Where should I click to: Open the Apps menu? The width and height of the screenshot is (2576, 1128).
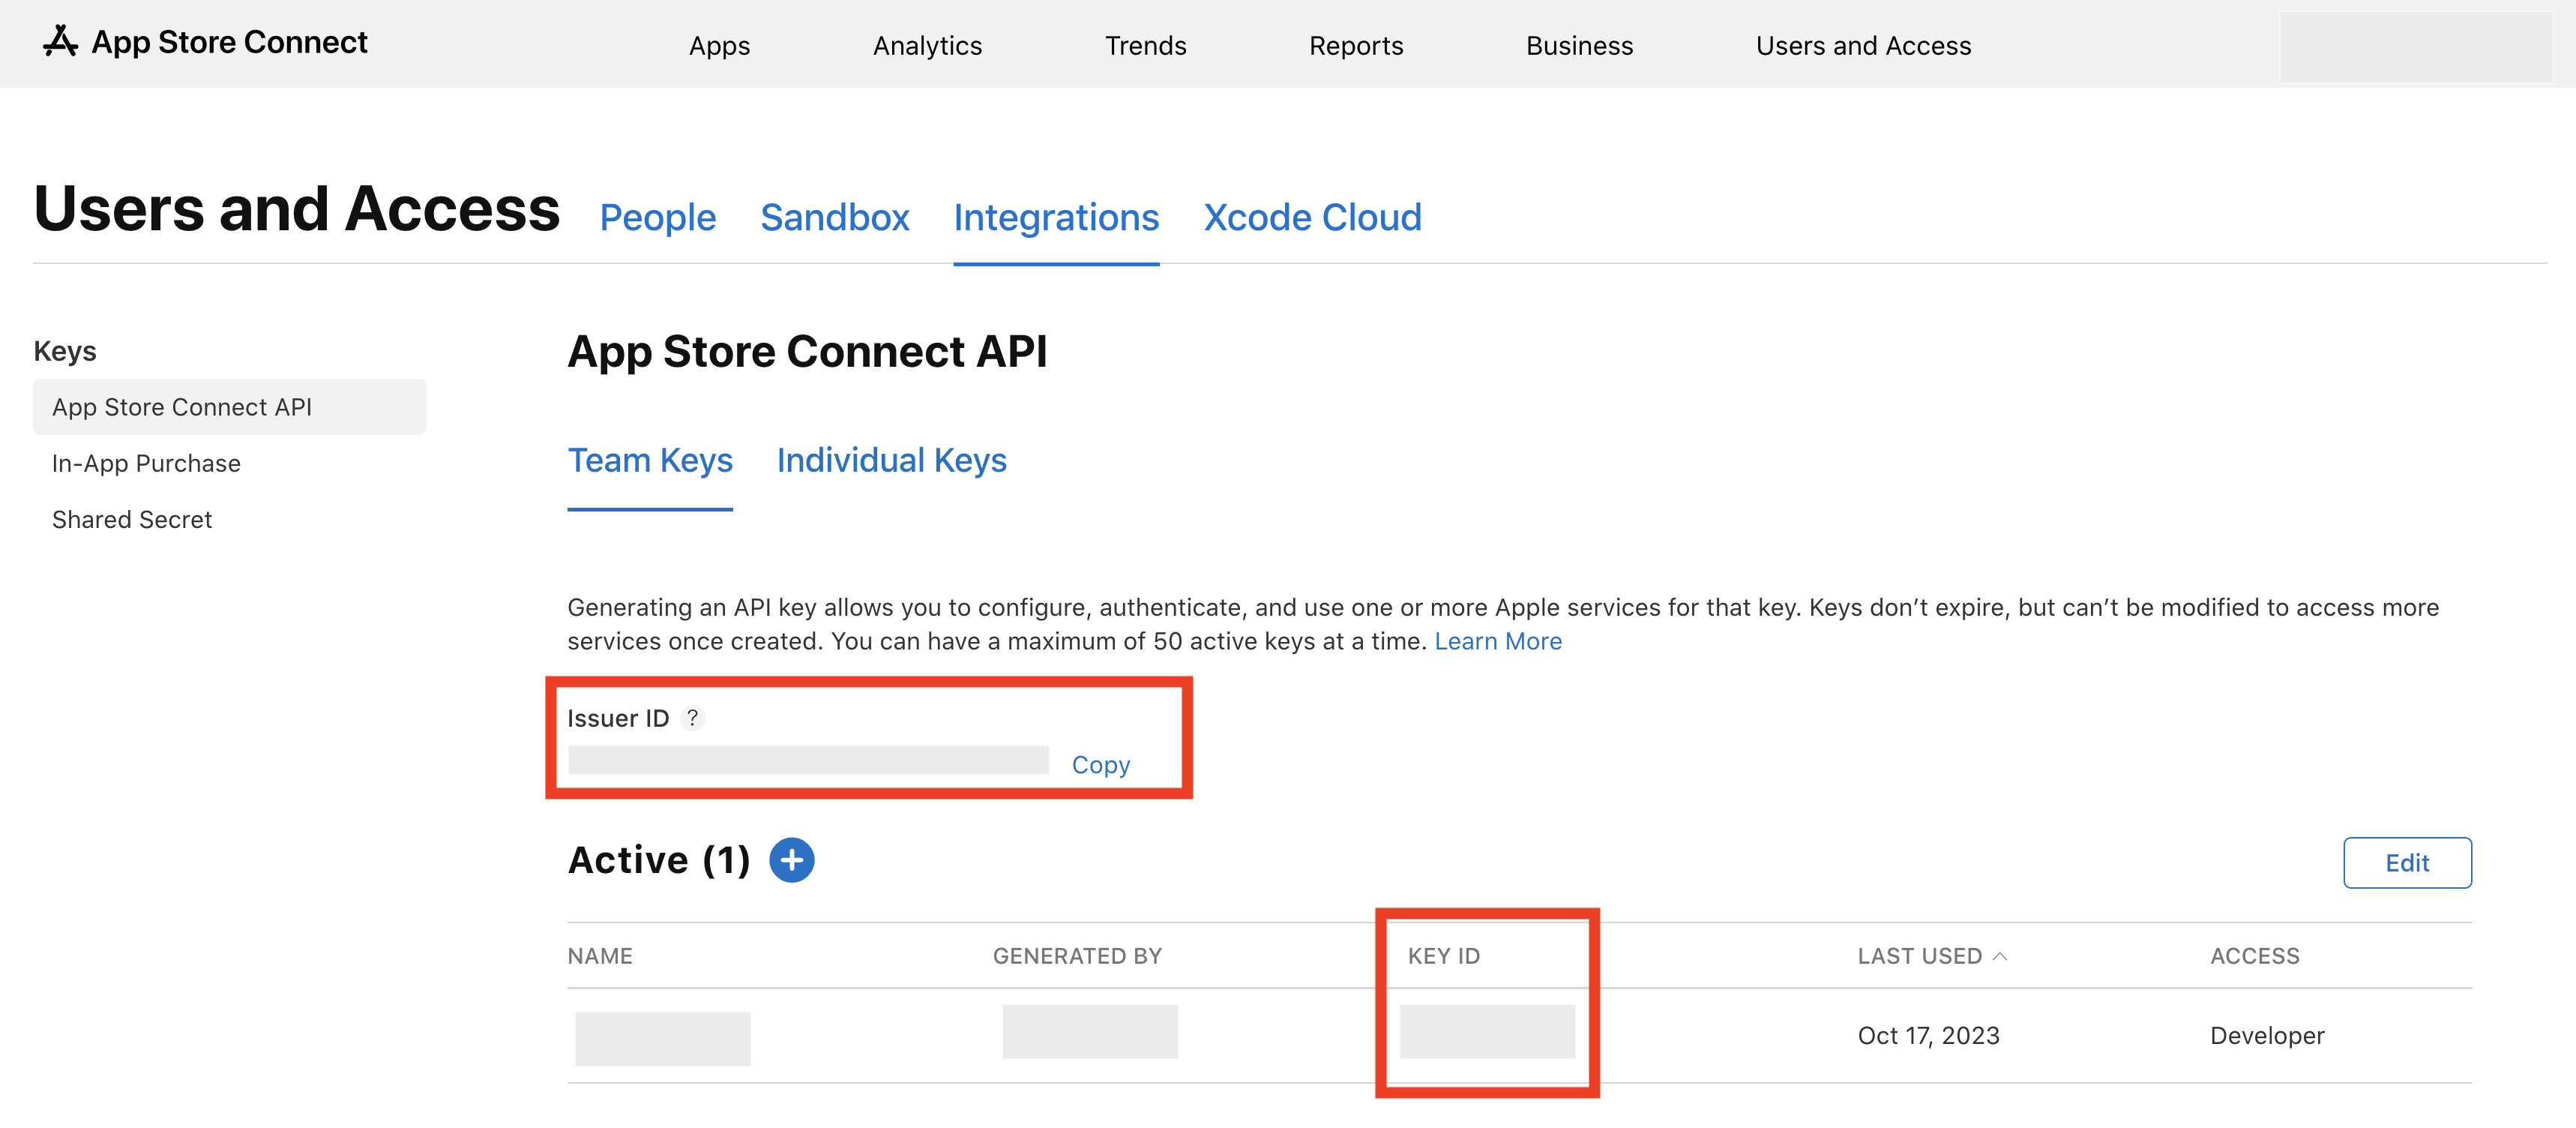(718, 45)
